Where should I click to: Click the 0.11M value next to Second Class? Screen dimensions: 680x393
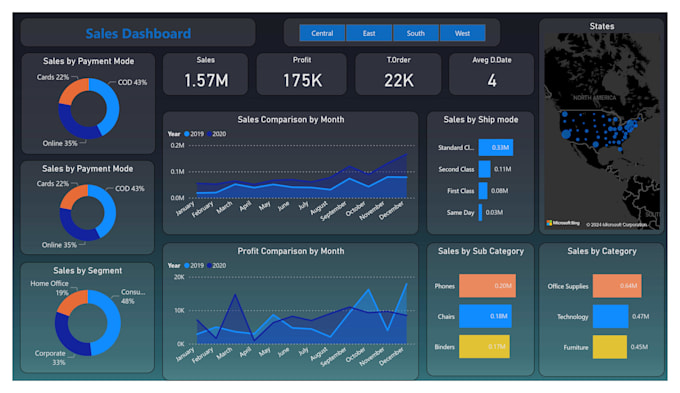(x=503, y=169)
